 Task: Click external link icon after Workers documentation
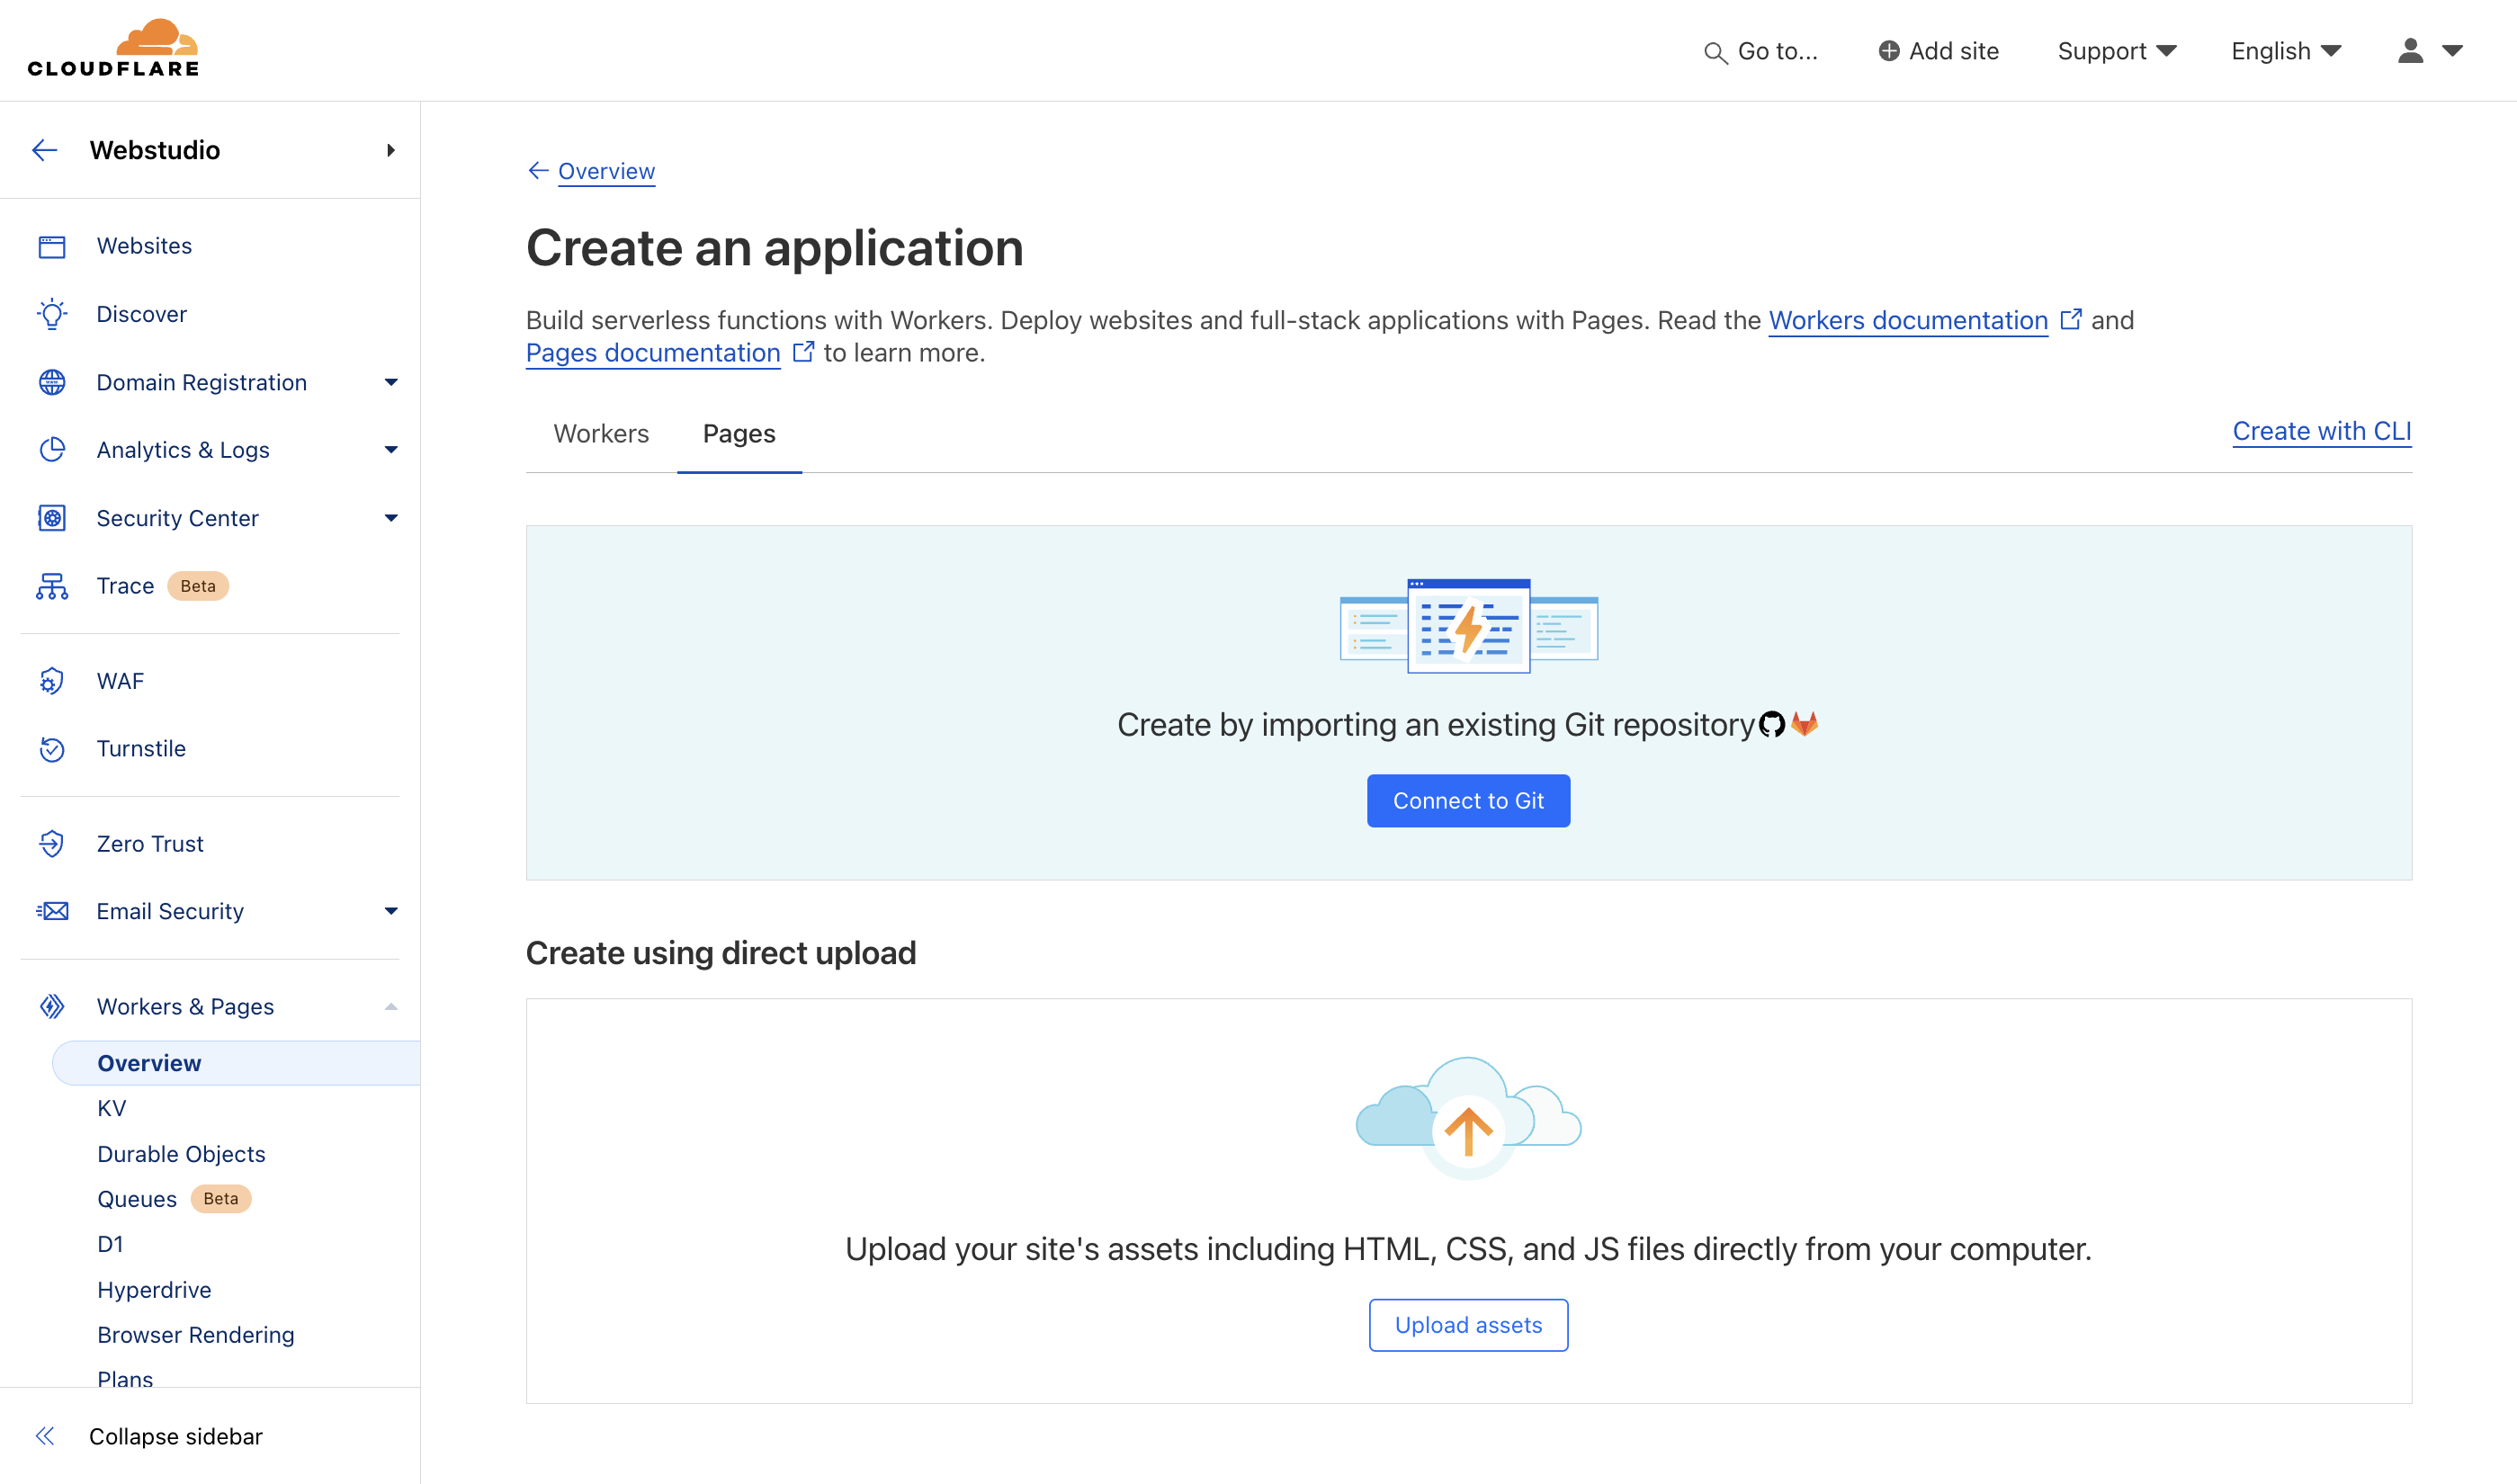(2070, 319)
